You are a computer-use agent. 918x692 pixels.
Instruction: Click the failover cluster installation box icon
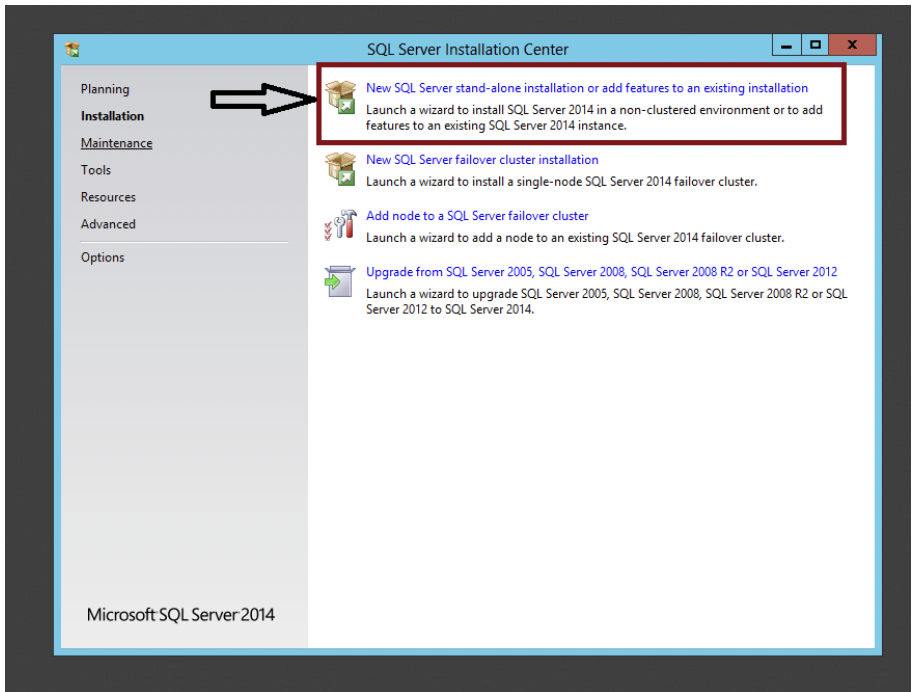340,169
